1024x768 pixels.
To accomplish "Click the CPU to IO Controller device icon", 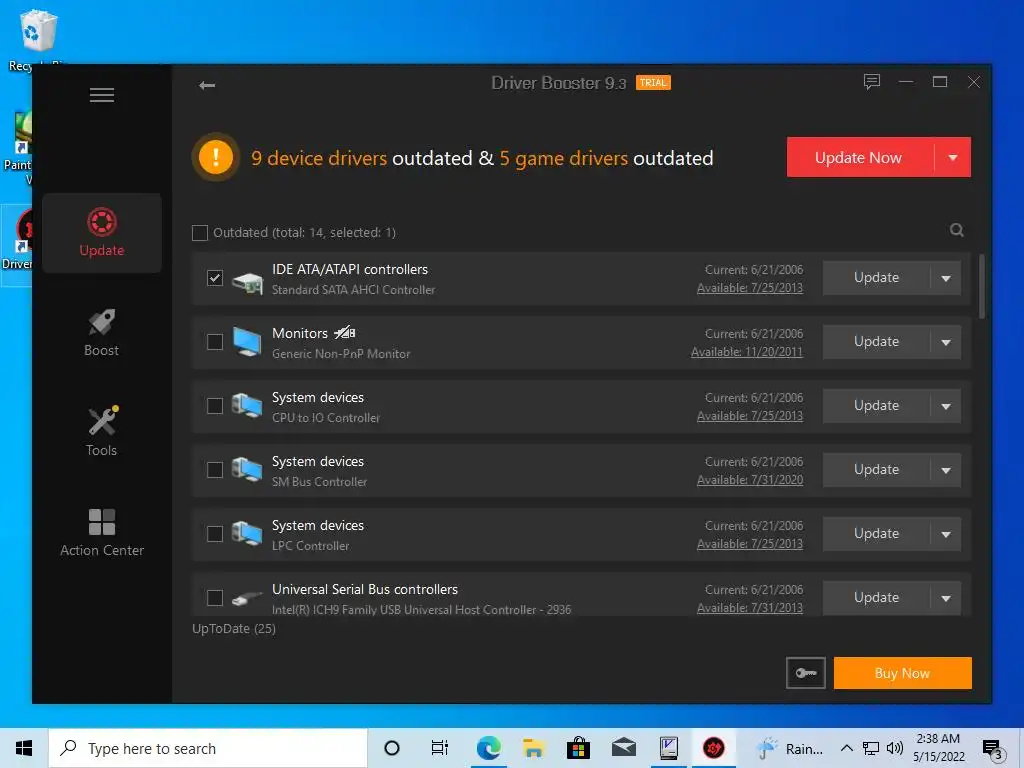I will point(247,406).
